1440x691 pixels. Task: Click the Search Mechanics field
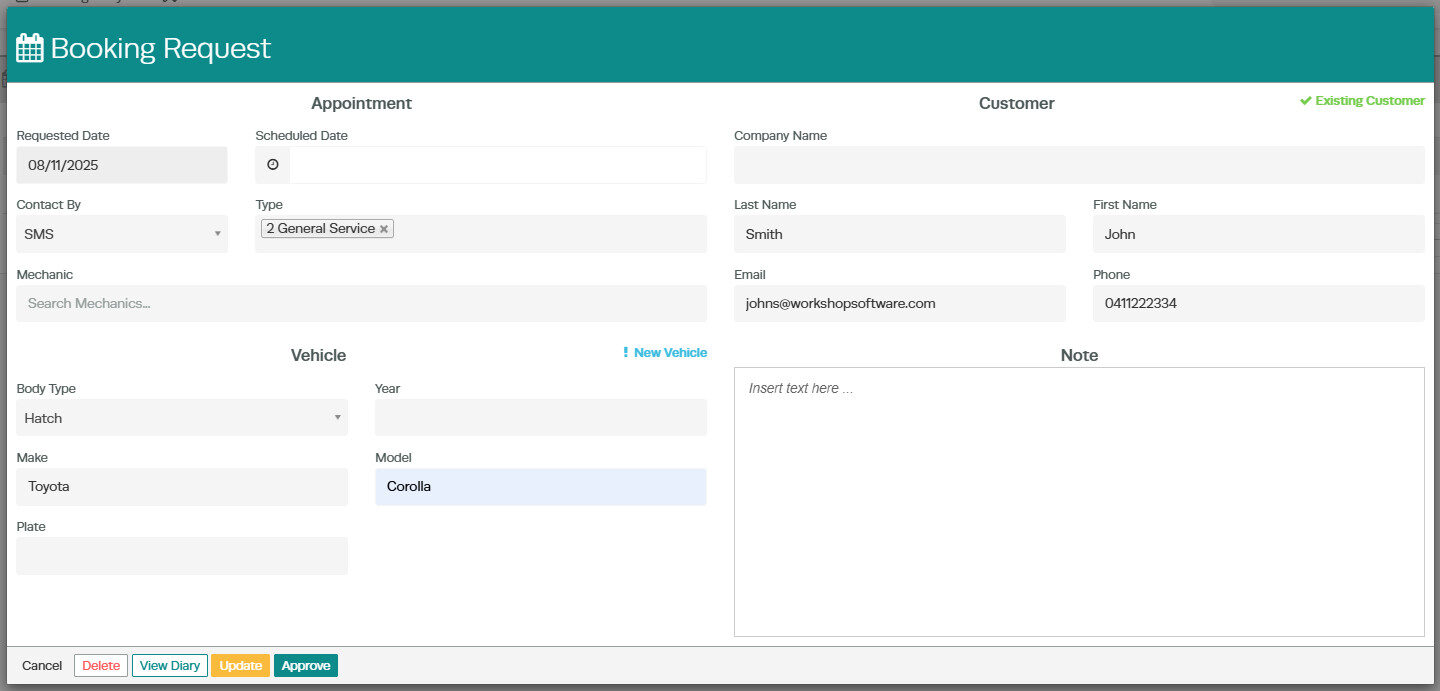click(362, 303)
